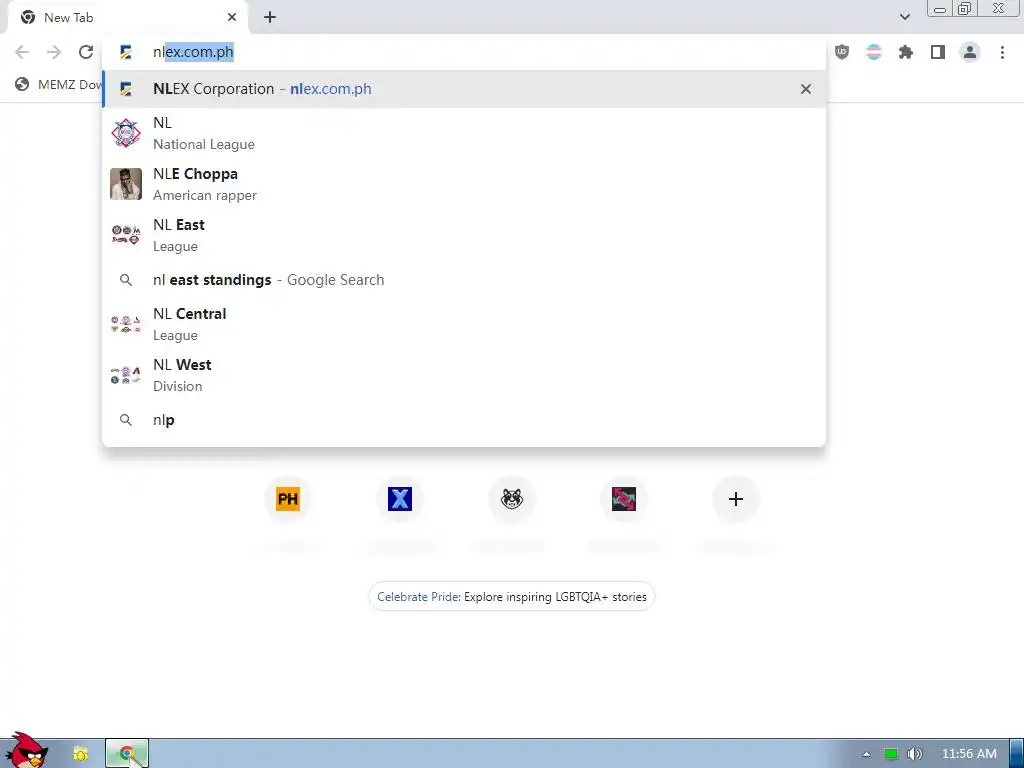Go back using the back arrow
1024x768 pixels.
coord(22,52)
